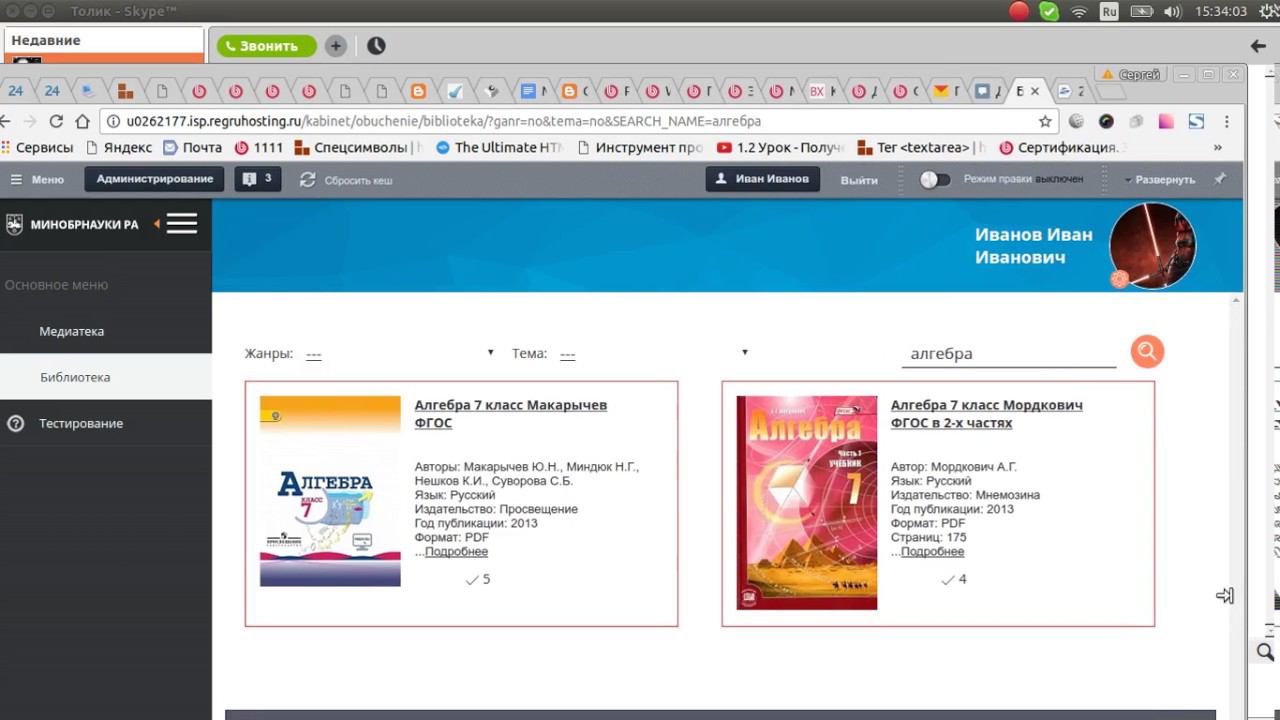Open the Яндекс bookmark
The width and height of the screenshot is (1280, 720).
pyautogui.click(x=120, y=147)
